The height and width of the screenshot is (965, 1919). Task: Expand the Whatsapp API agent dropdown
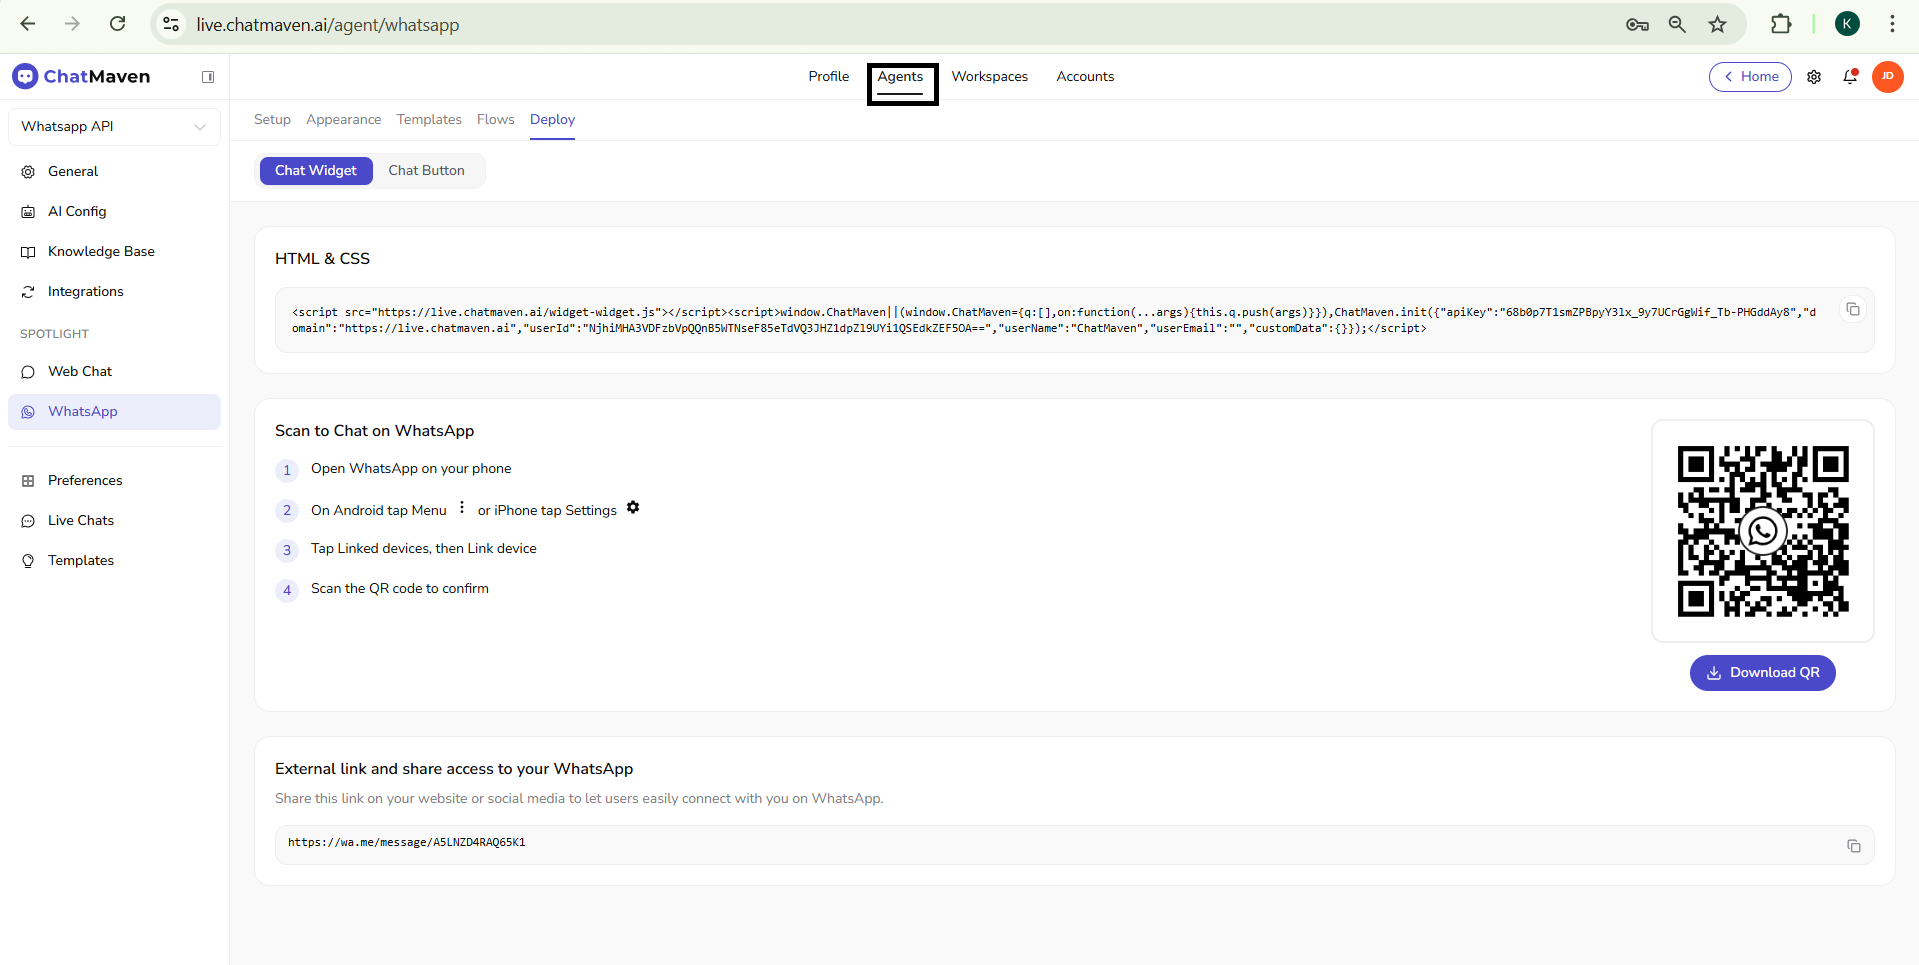pos(114,127)
